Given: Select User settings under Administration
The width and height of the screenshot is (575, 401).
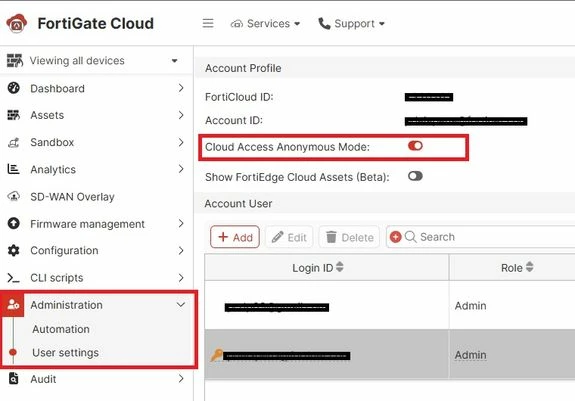Looking at the screenshot, I should pyautogui.click(x=65, y=353).
